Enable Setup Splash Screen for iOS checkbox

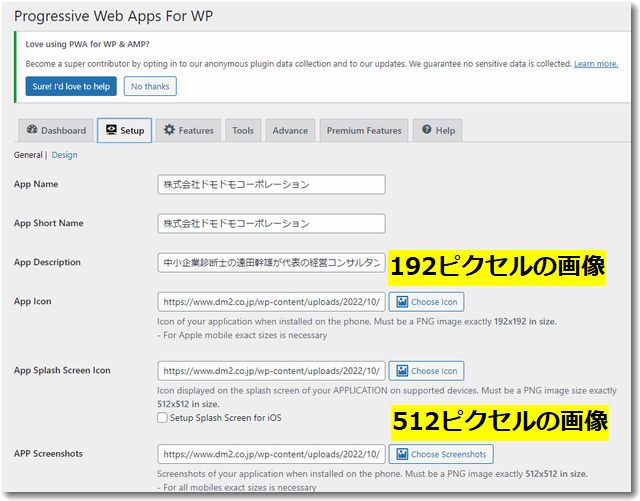[x=162, y=418]
